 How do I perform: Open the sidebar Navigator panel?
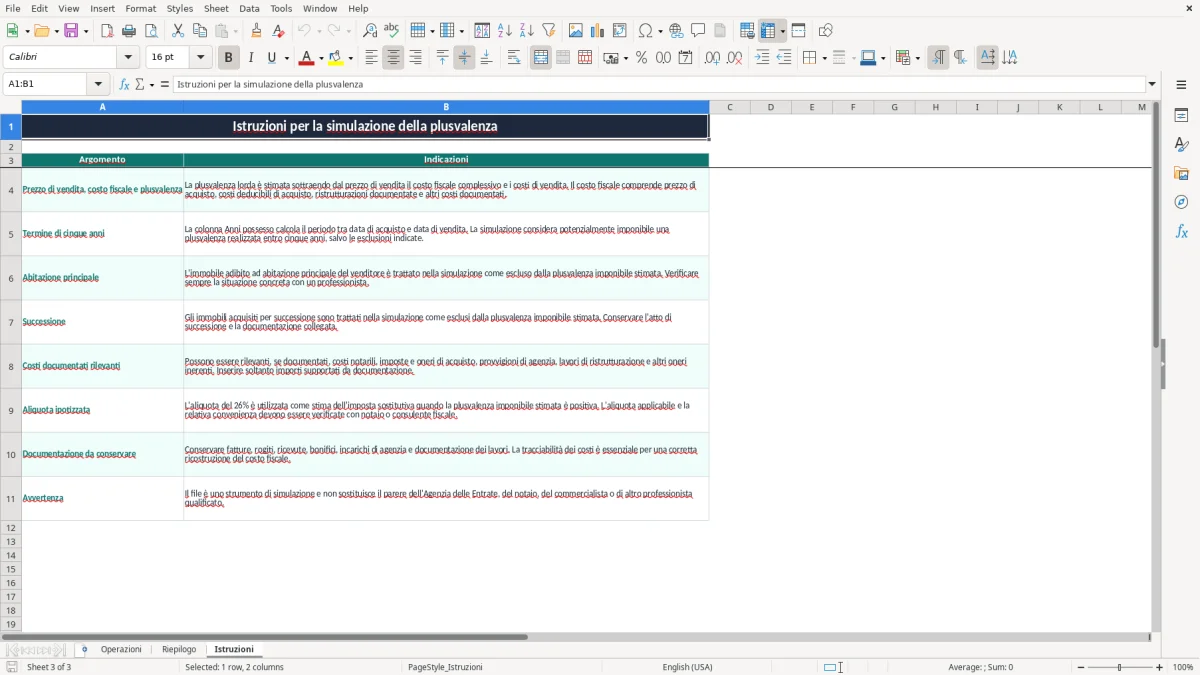pos(1181,203)
